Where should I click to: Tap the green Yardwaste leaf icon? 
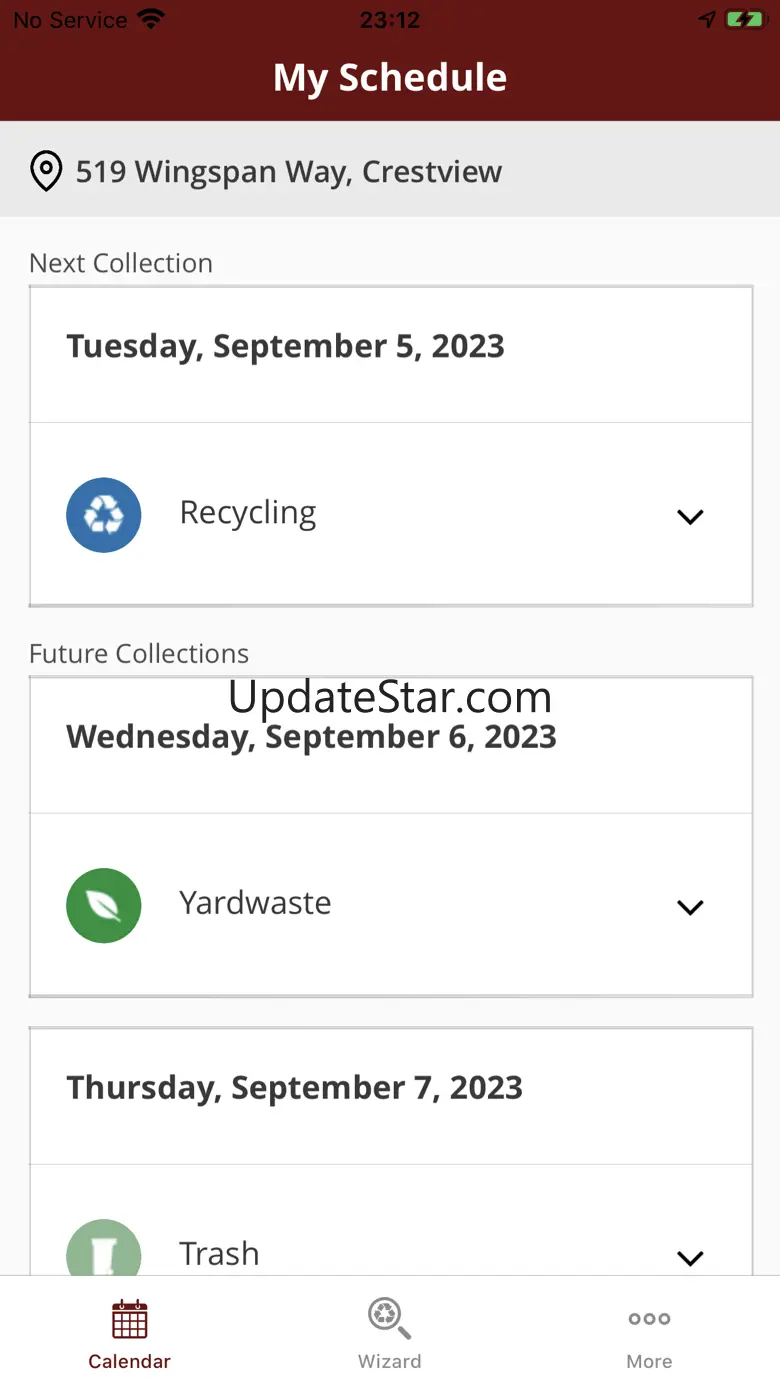point(104,906)
